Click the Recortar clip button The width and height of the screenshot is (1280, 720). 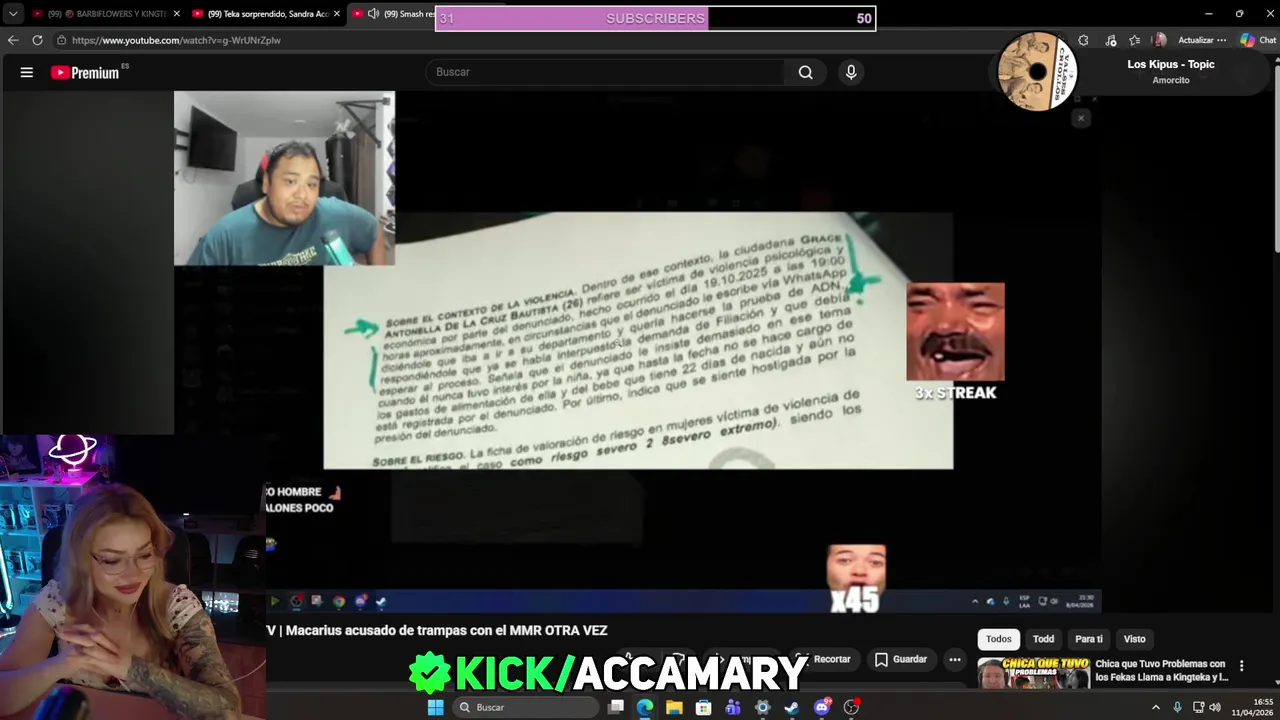pos(826,659)
